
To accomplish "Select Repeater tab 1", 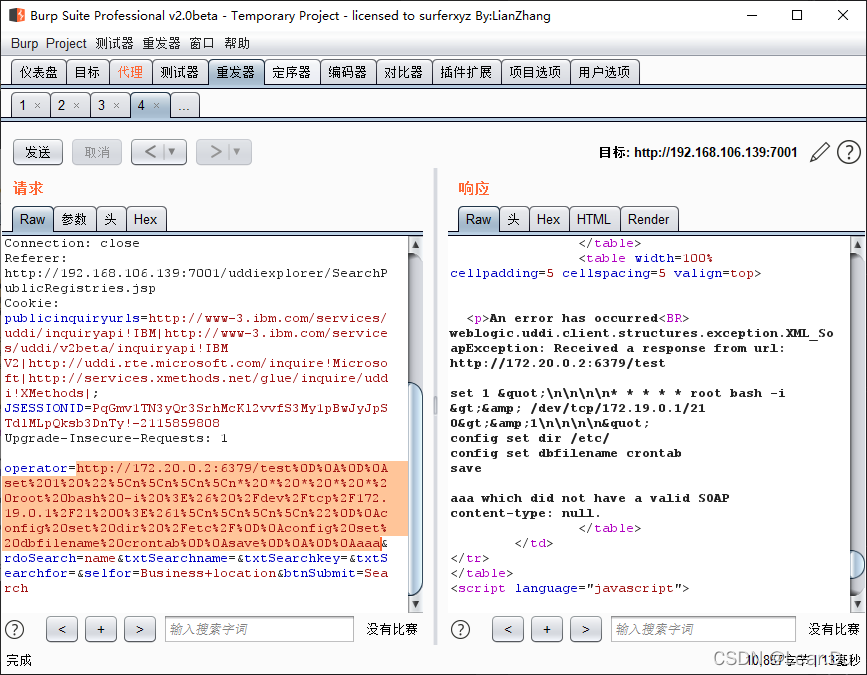I will pos(23,105).
